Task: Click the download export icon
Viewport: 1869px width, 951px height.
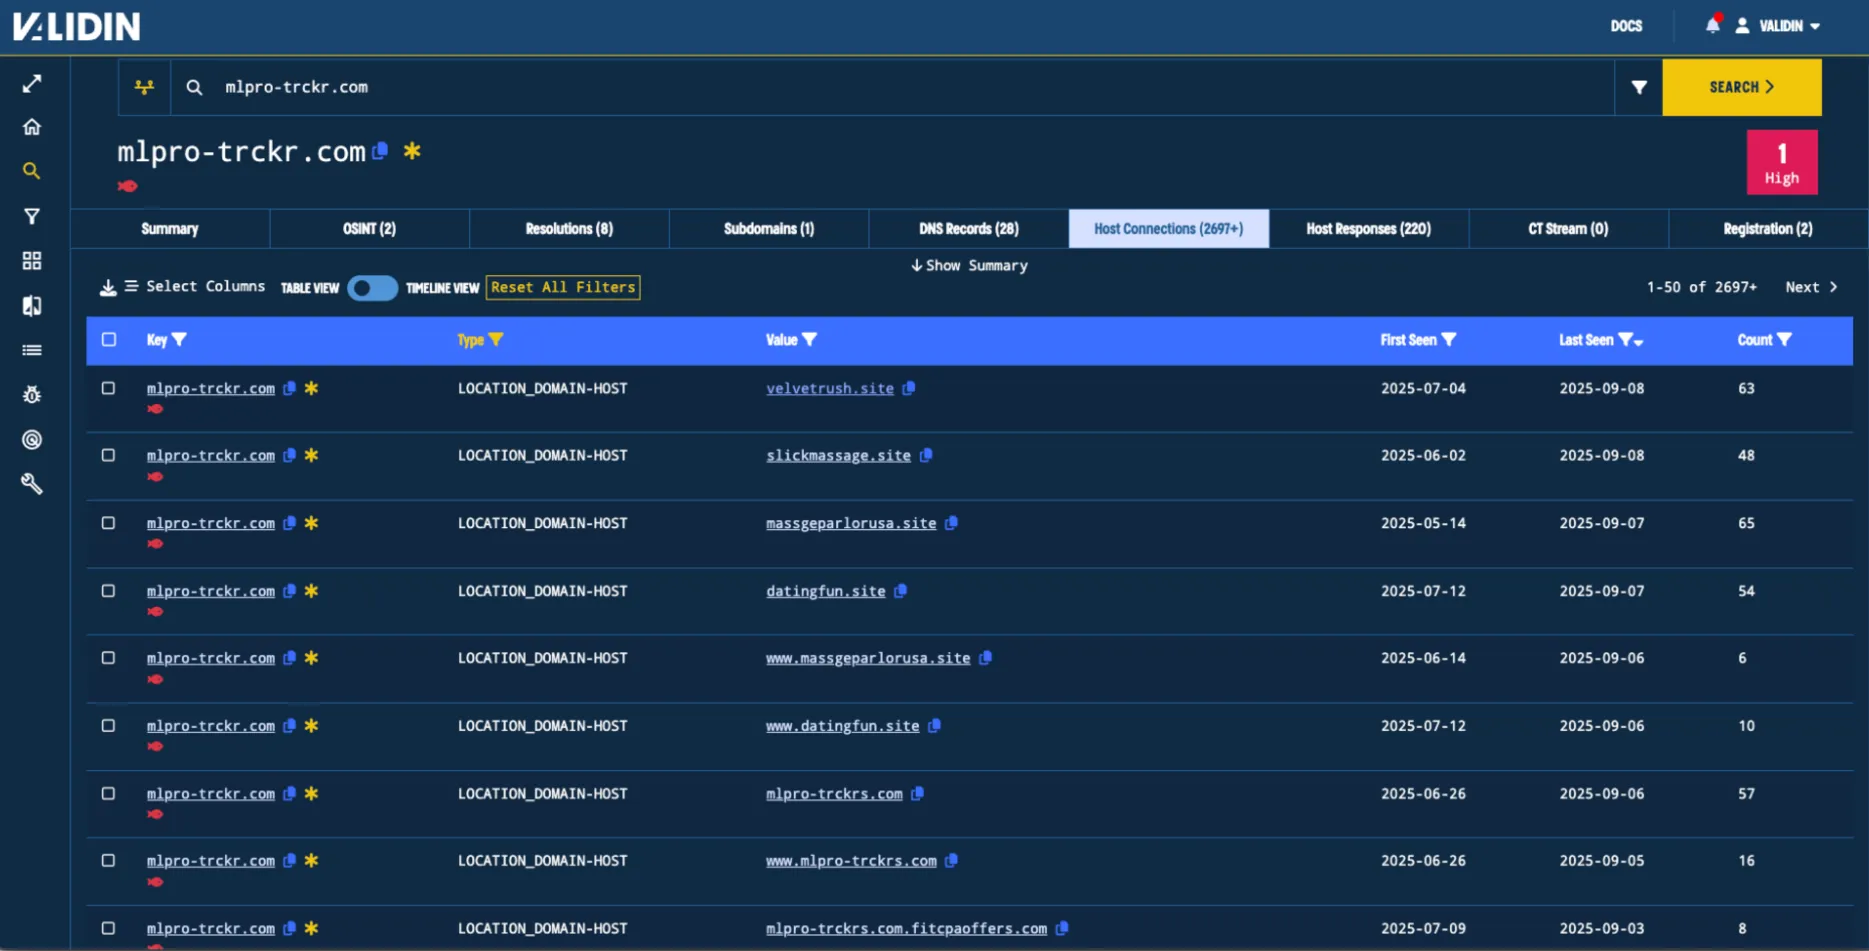Action: click(108, 288)
